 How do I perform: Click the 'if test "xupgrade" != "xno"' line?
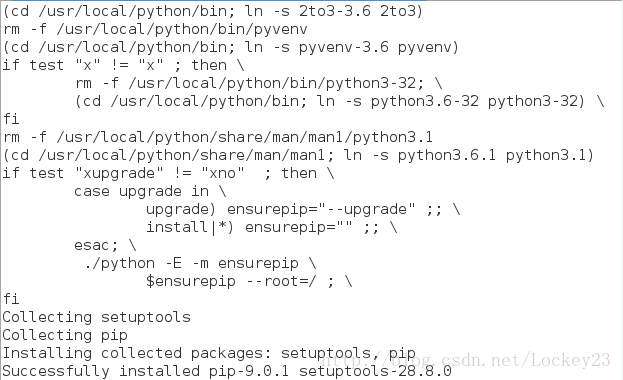pos(168,173)
